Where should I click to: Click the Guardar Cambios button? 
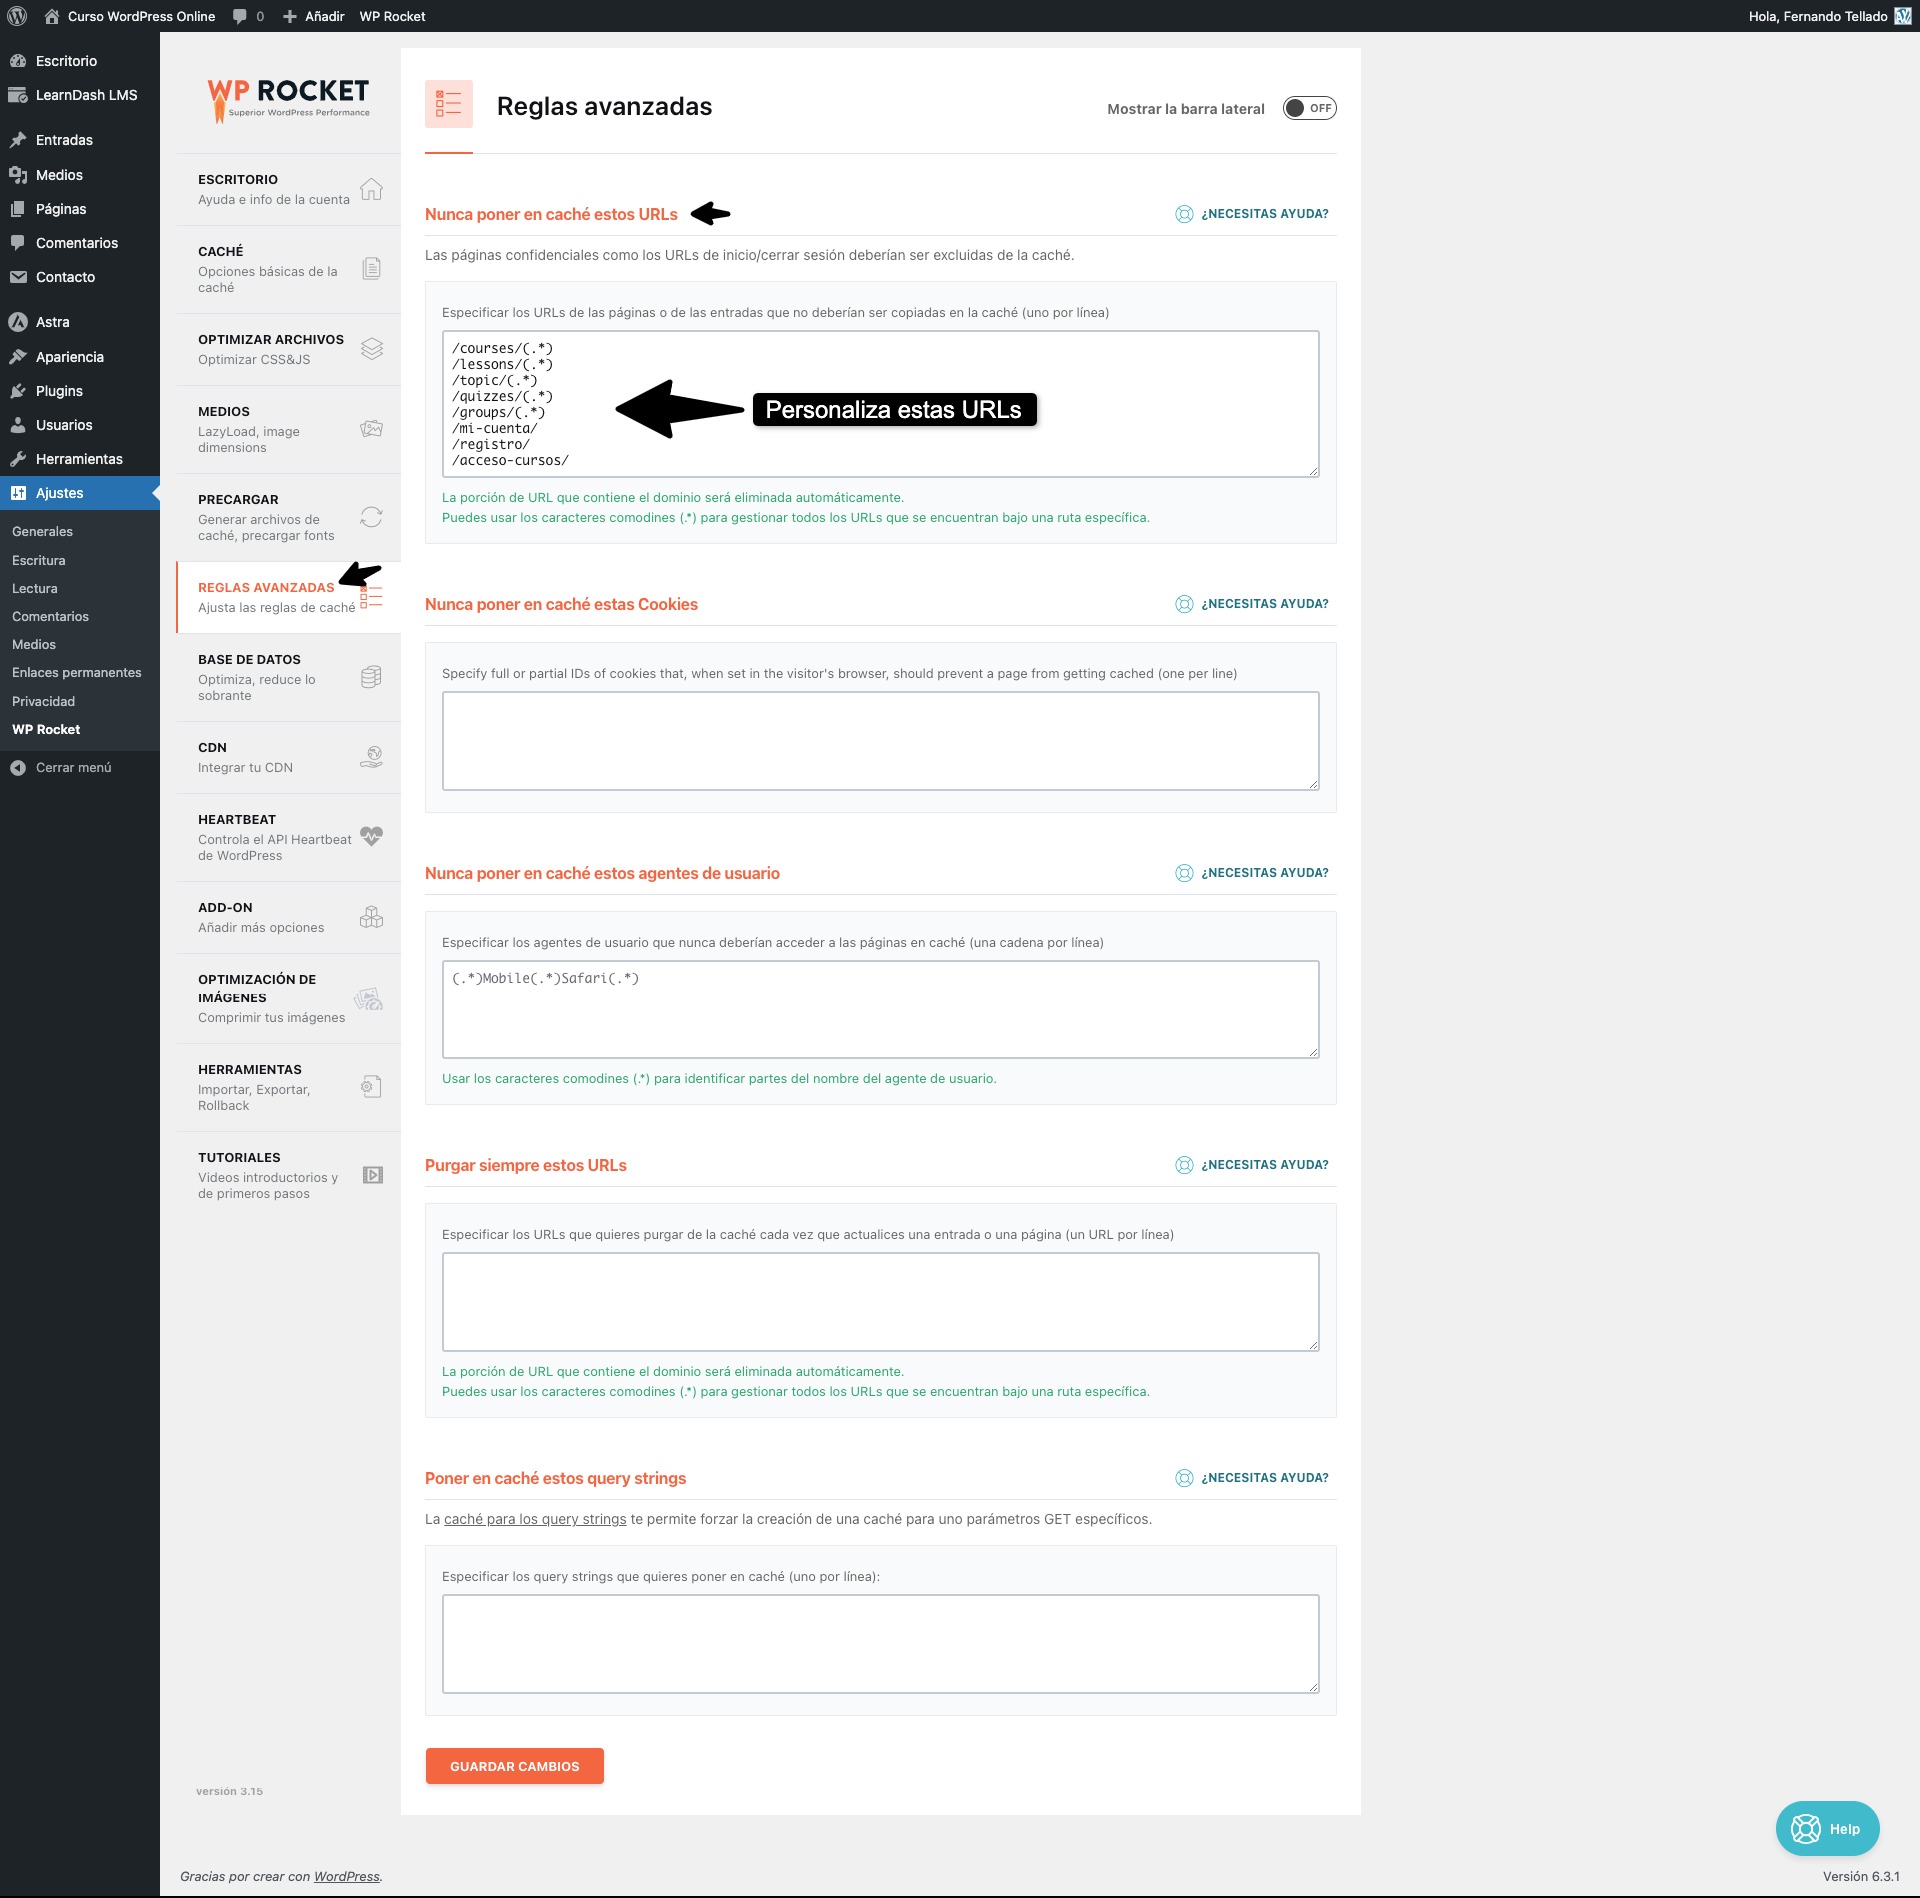tap(514, 1766)
